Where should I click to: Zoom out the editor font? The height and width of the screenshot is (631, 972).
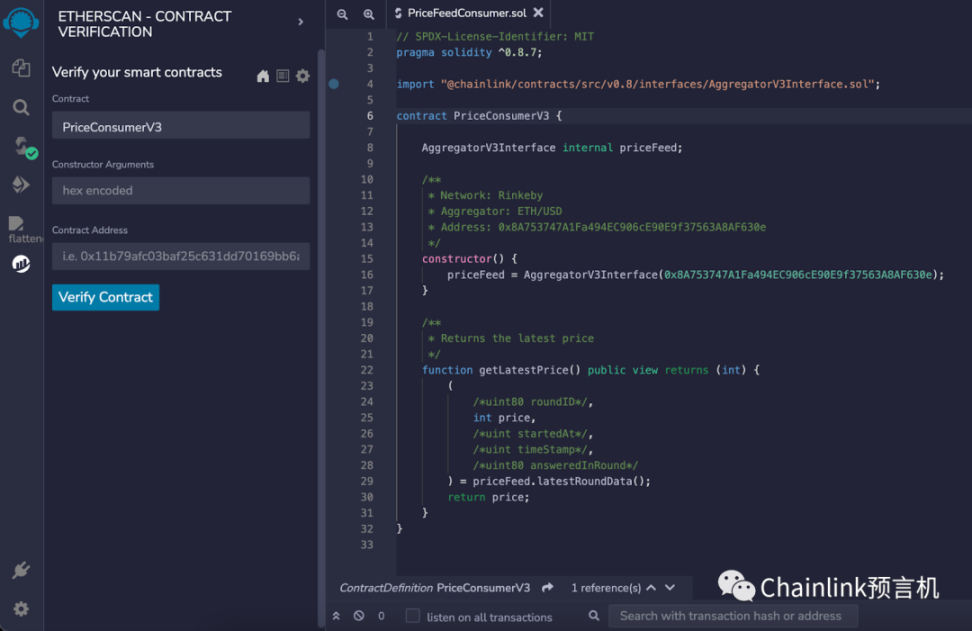343,14
